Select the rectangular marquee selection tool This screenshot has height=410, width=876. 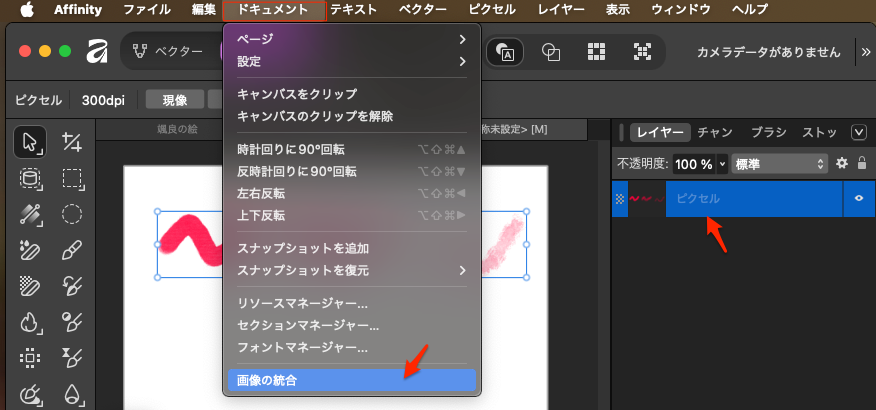click(71, 178)
